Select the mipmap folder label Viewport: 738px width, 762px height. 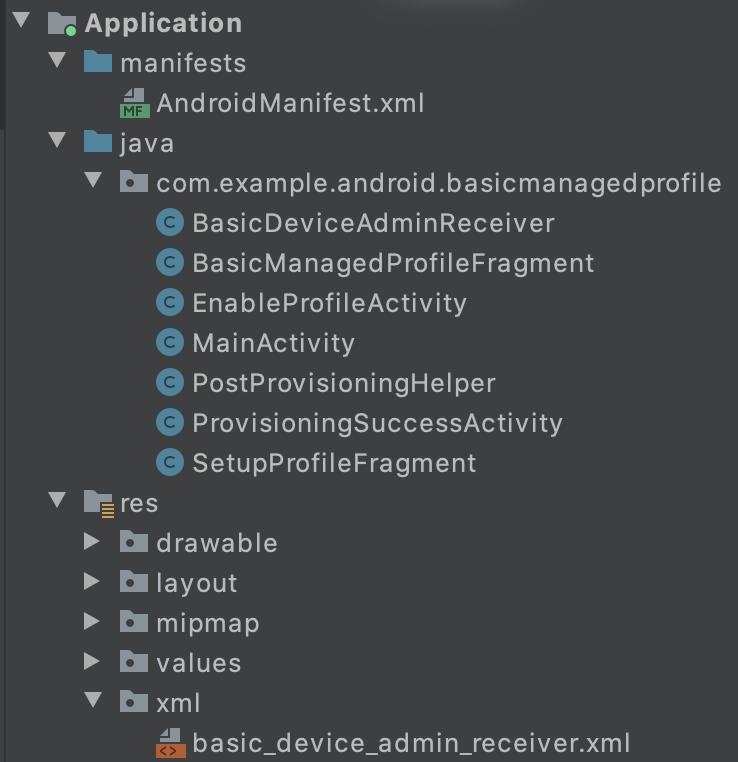tap(208, 623)
